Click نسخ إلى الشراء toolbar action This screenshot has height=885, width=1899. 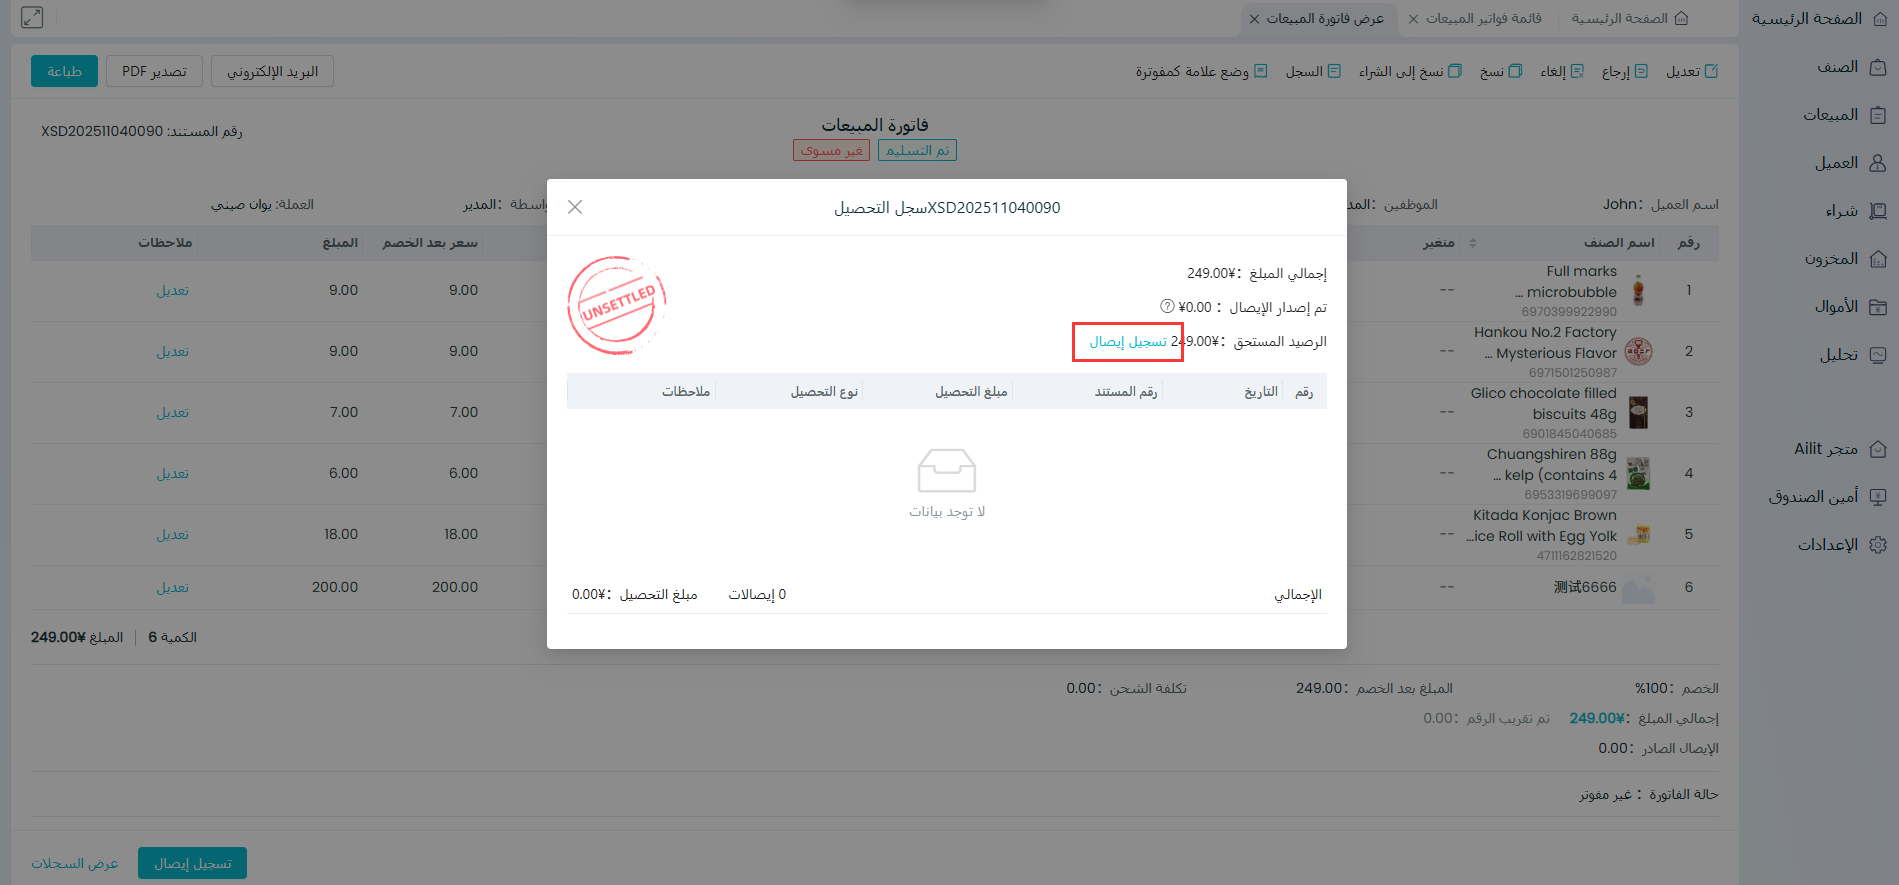tap(1410, 72)
